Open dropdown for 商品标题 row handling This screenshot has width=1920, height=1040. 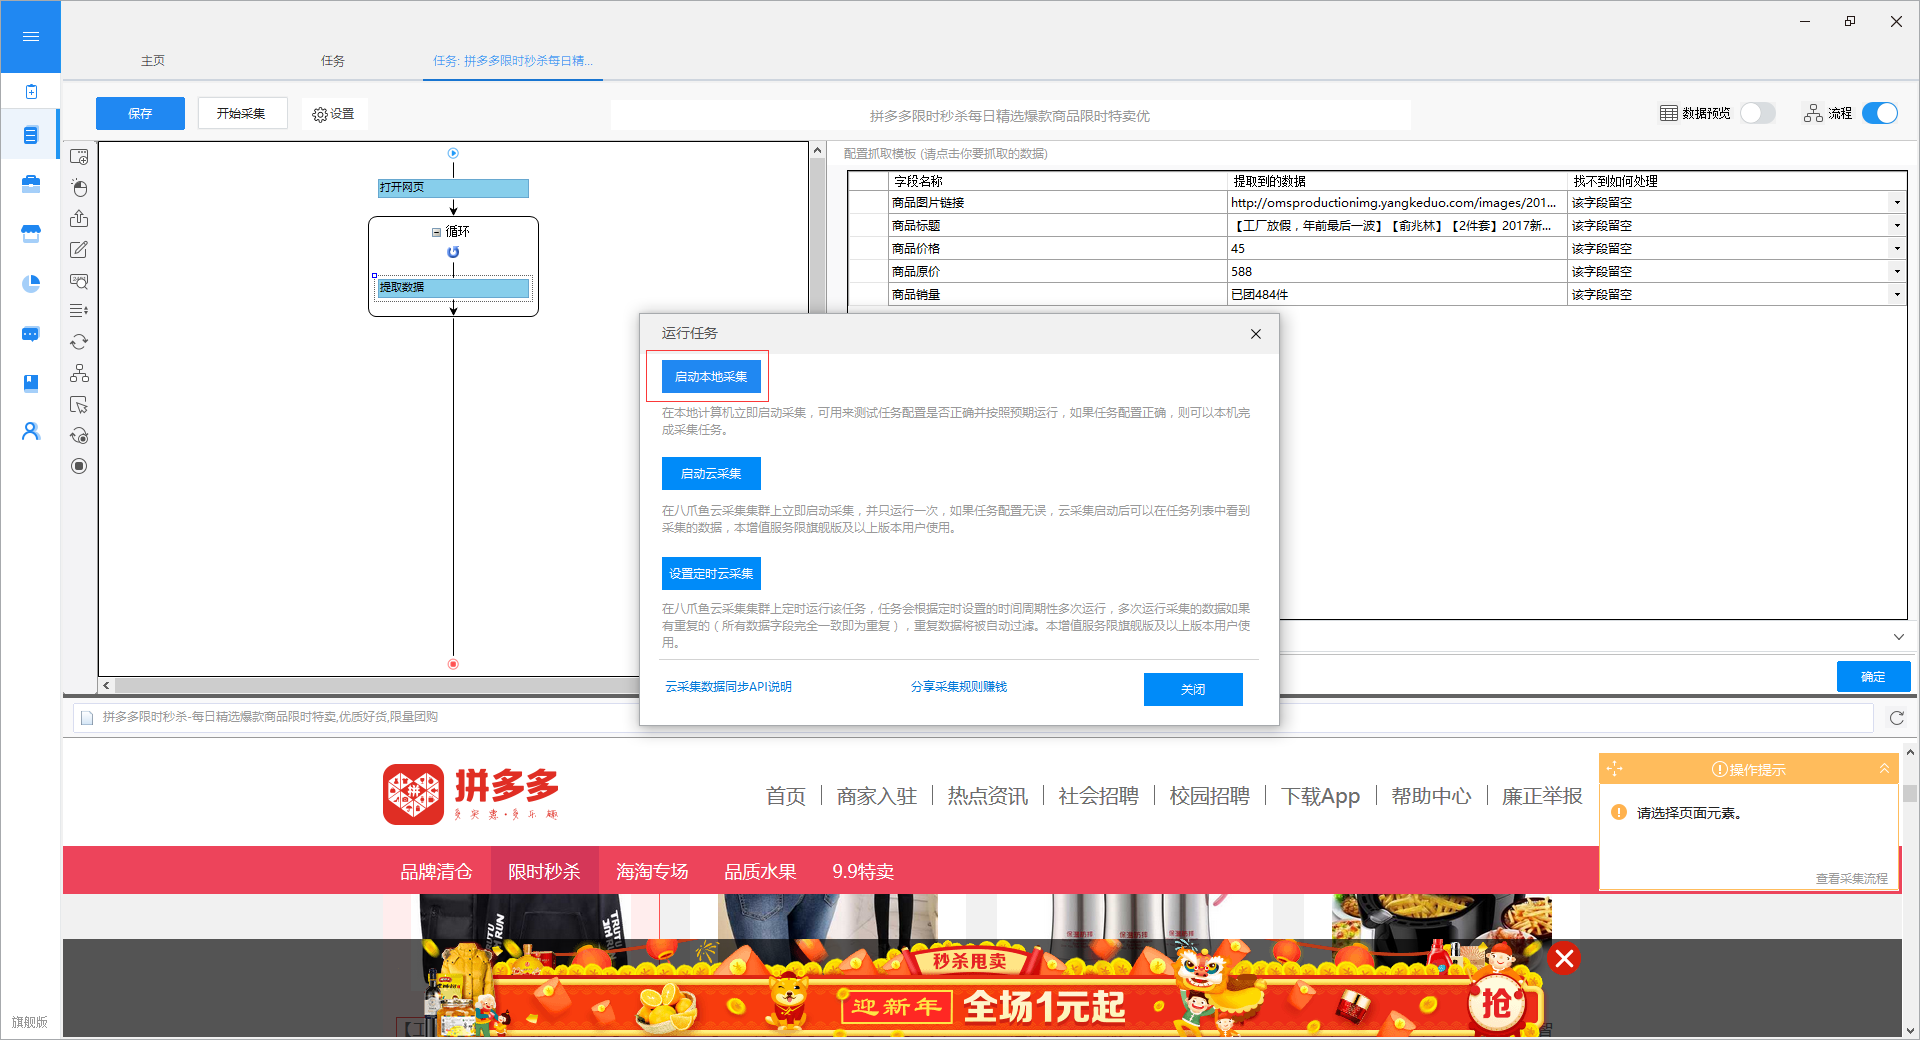[x=1896, y=226]
